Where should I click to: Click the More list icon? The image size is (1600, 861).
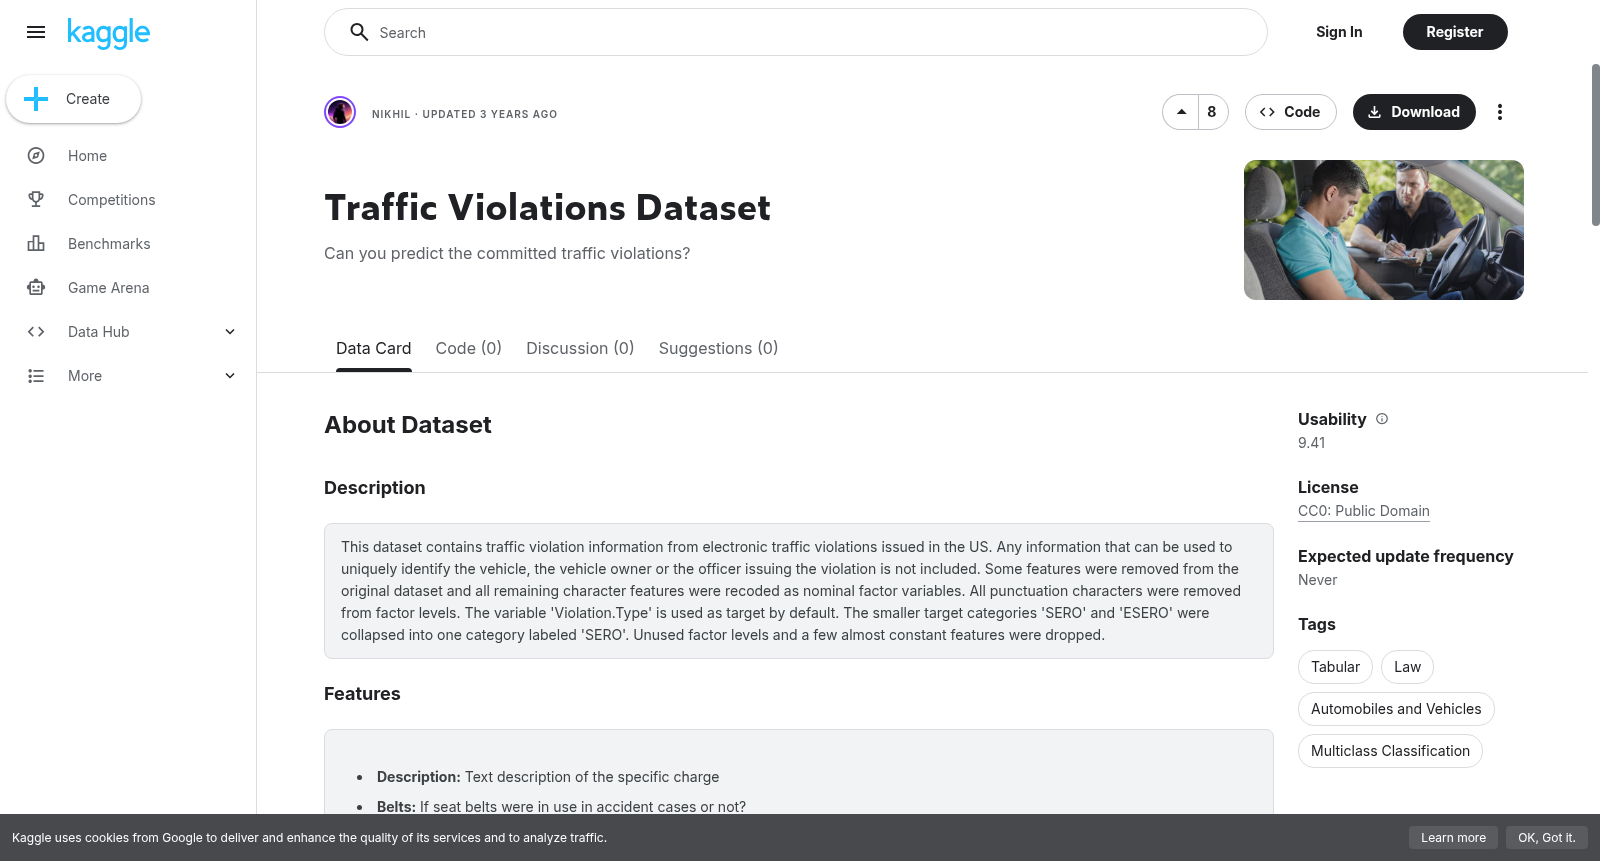pyautogui.click(x=36, y=376)
